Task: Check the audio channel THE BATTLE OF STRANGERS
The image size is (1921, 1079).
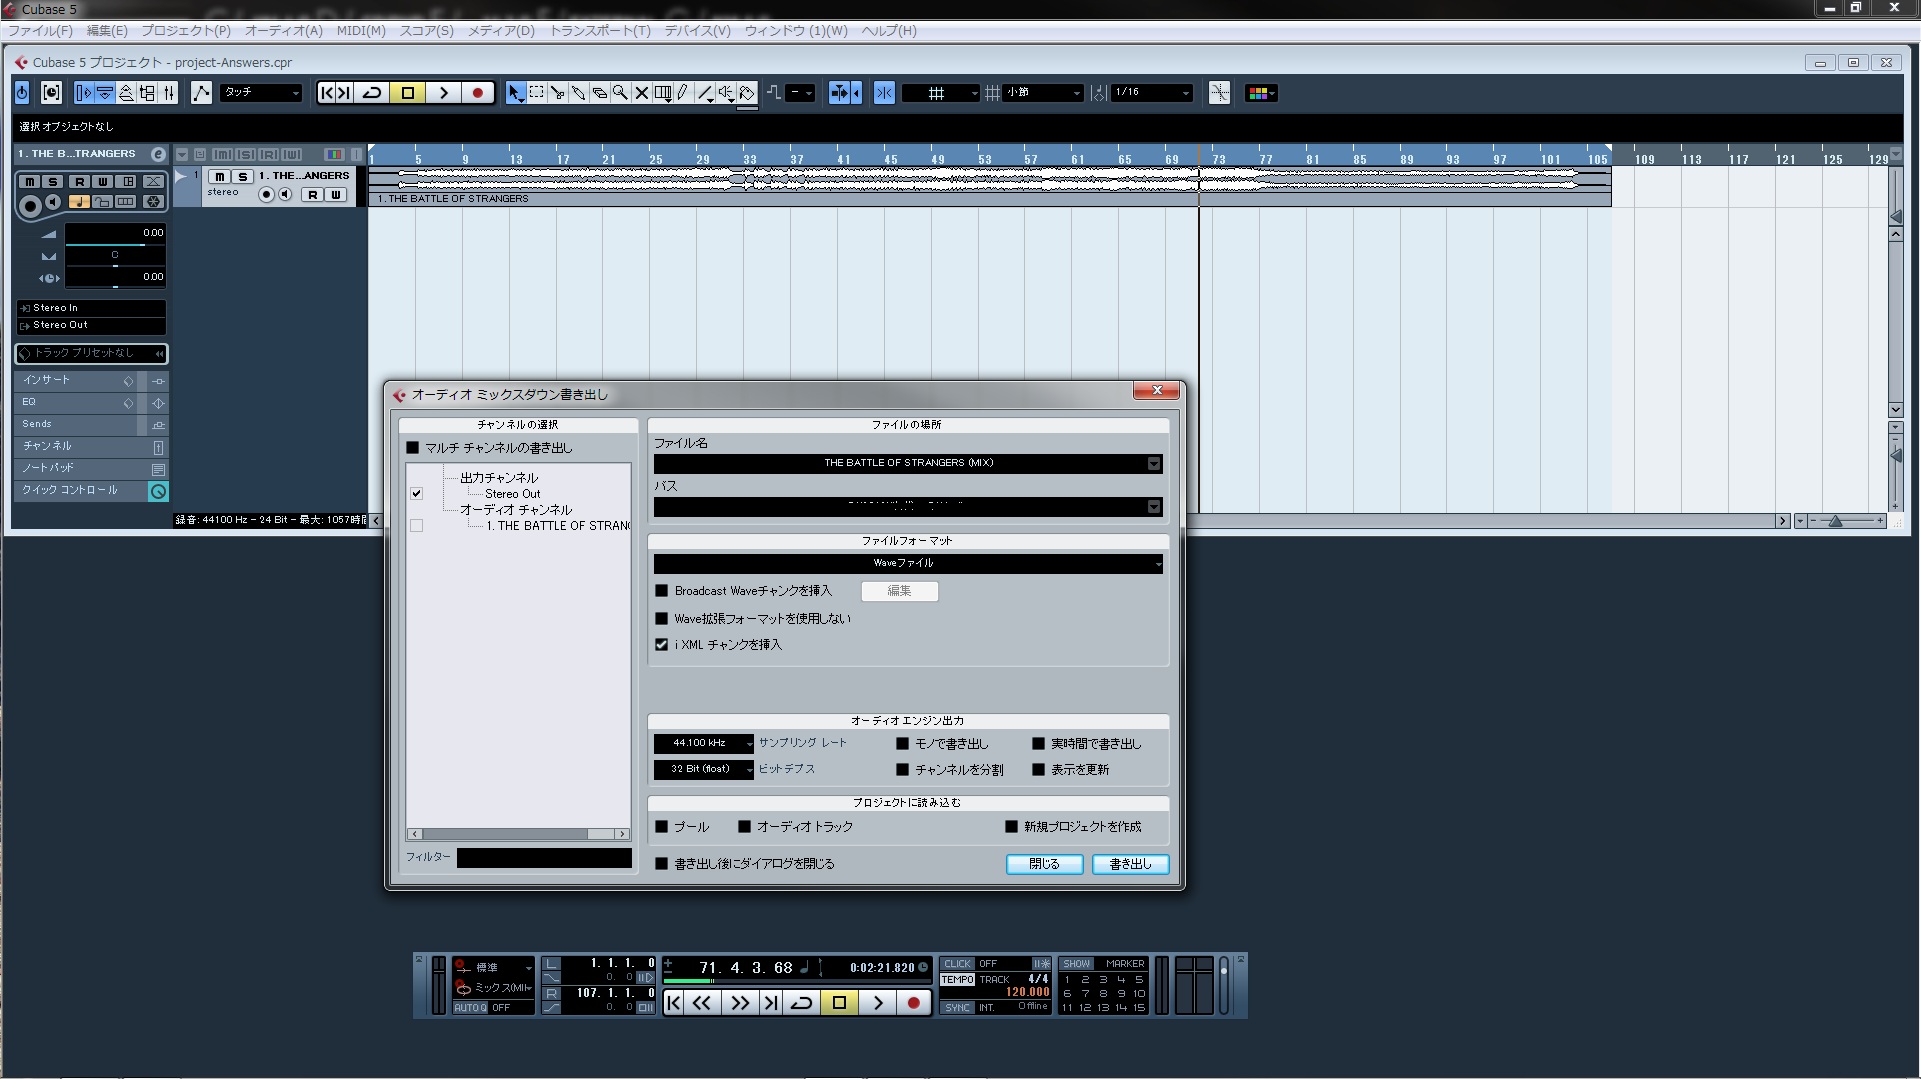Action: (417, 526)
